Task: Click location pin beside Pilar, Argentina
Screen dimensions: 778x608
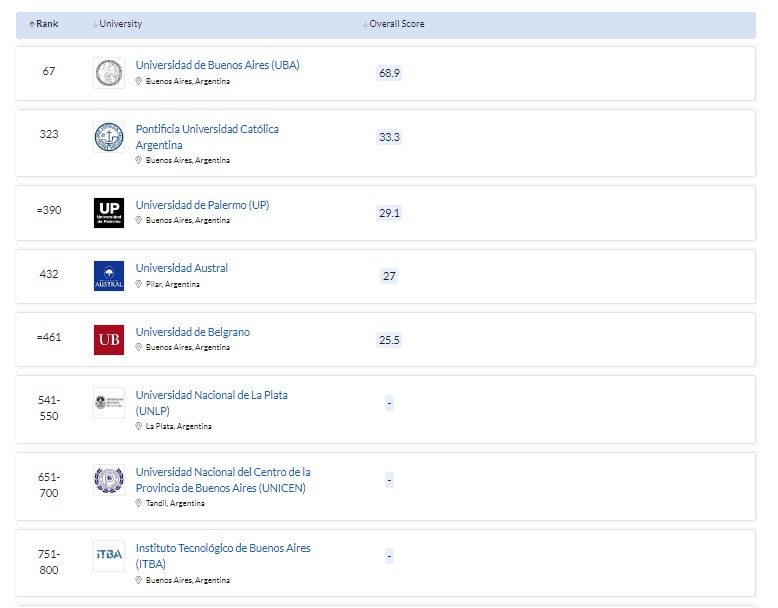Action: pyautogui.click(x=138, y=284)
